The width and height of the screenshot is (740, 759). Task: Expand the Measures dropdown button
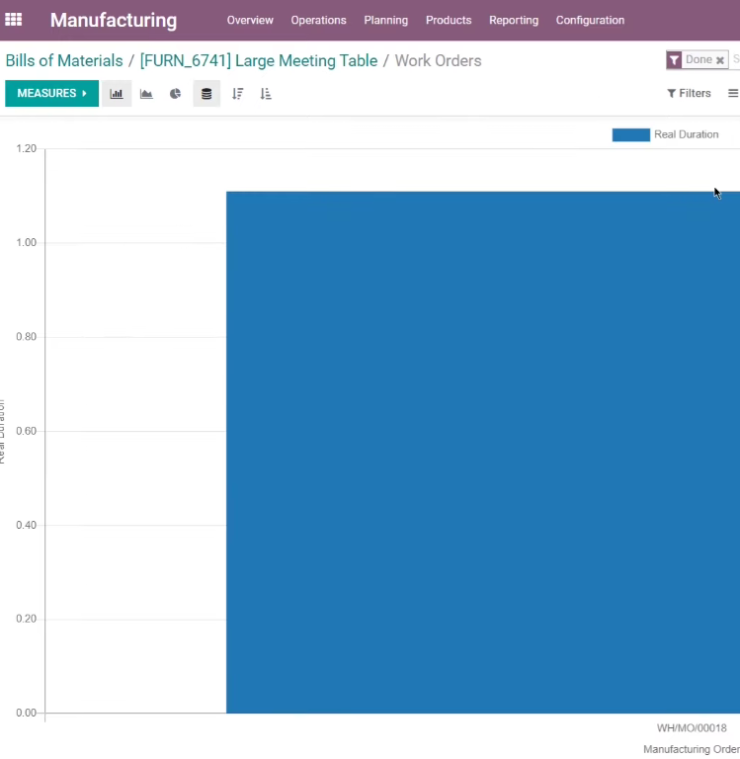click(x=52, y=93)
